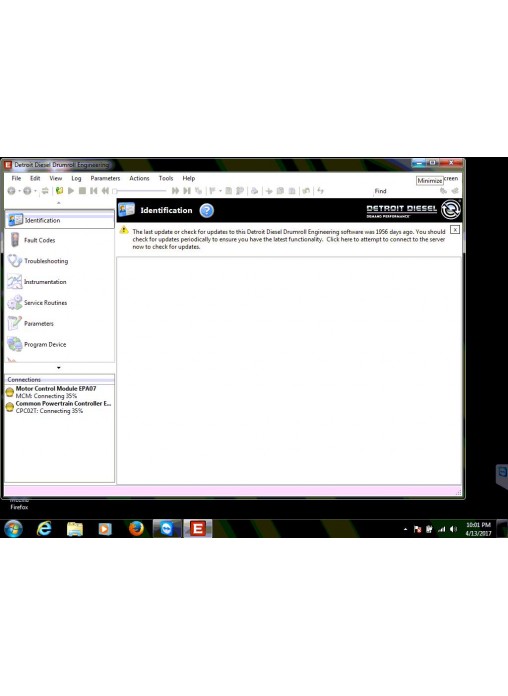Click the taskbar clock showing 10:01 PM
The image size is (508, 696).
click(x=478, y=529)
